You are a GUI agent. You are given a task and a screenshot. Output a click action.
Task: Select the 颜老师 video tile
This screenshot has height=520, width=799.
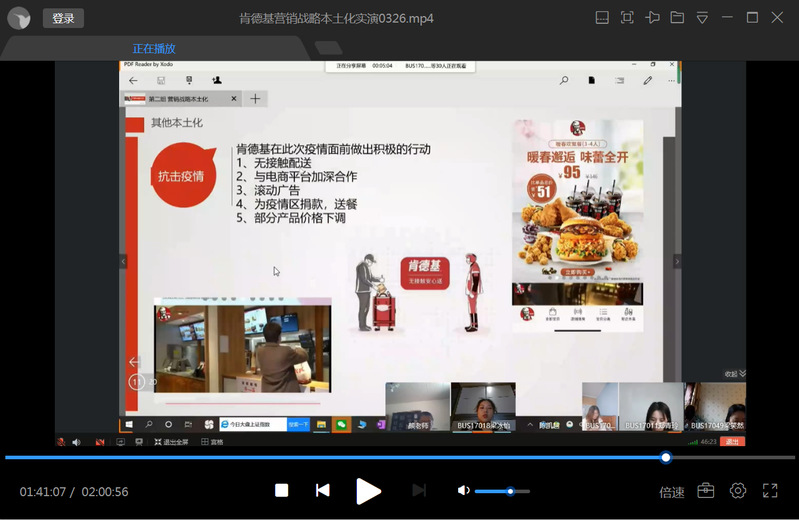[x=417, y=407]
